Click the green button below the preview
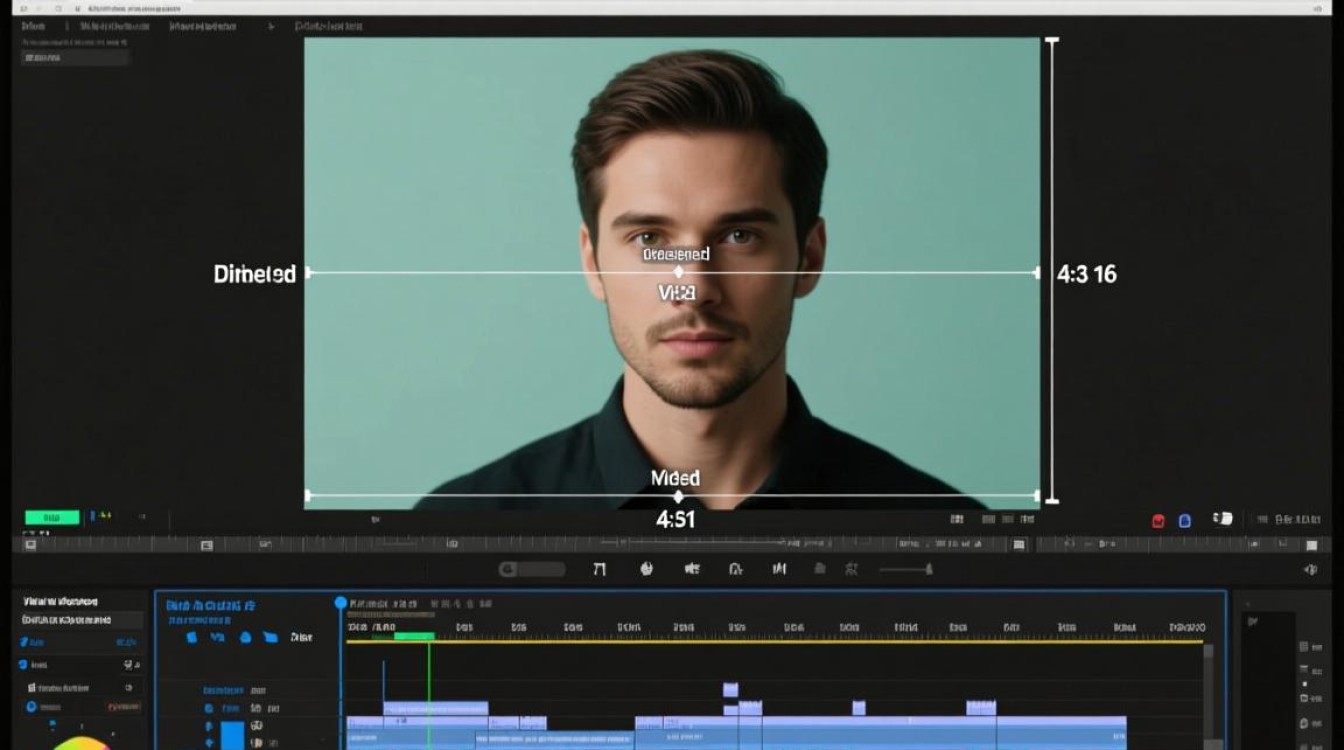Screen dimensions: 1344x750 click(x=52, y=517)
